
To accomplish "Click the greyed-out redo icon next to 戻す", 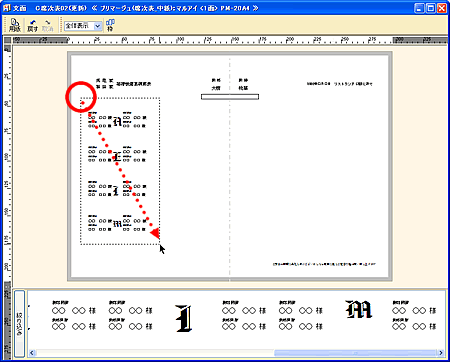I will (48, 25).
